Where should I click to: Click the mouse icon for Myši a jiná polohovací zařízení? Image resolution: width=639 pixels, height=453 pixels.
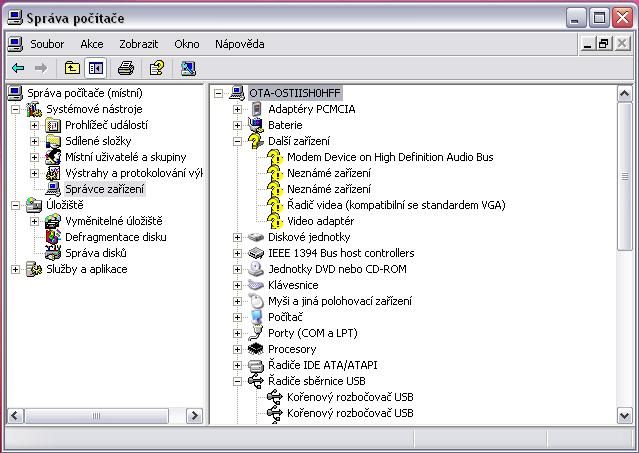click(256, 301)
